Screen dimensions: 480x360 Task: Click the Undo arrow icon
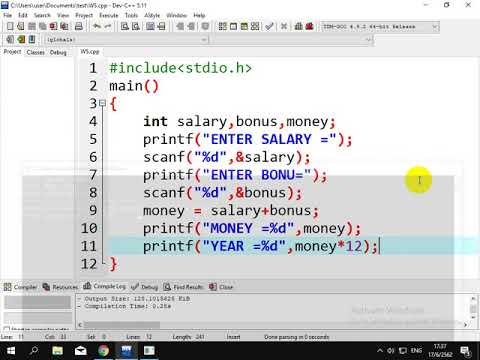point(97,26)
